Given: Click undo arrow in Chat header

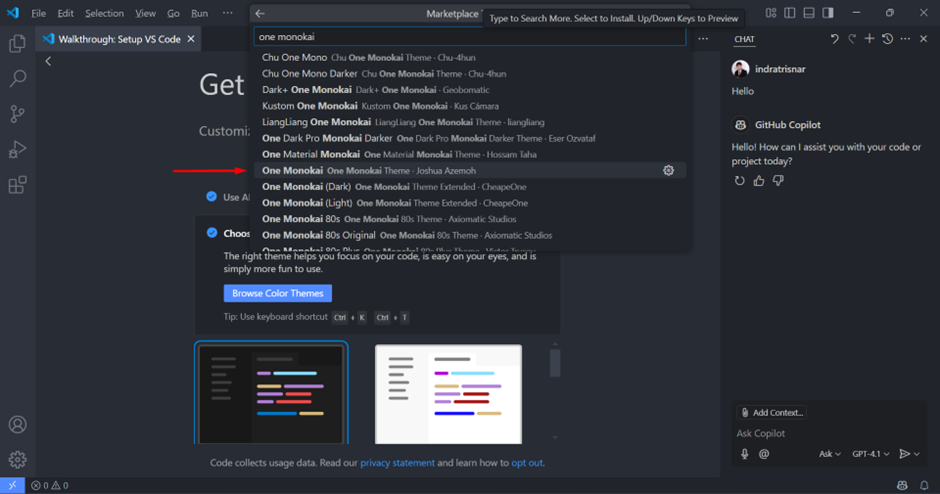Looking at the screenshot, I should (834, 39).
